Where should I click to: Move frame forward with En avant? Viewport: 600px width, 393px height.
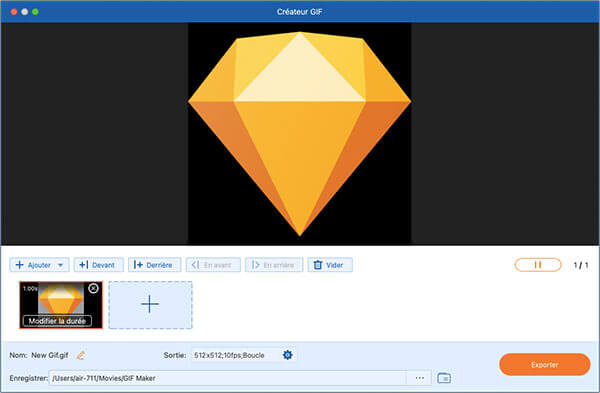click(213, 265)
